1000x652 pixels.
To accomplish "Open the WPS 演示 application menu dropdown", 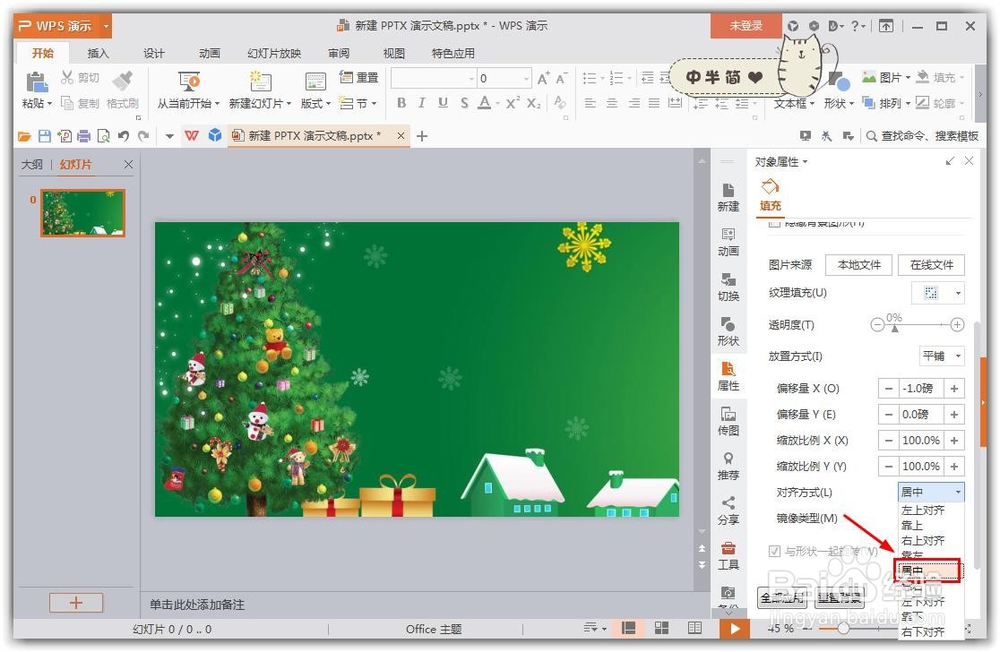I will [107, 26].
